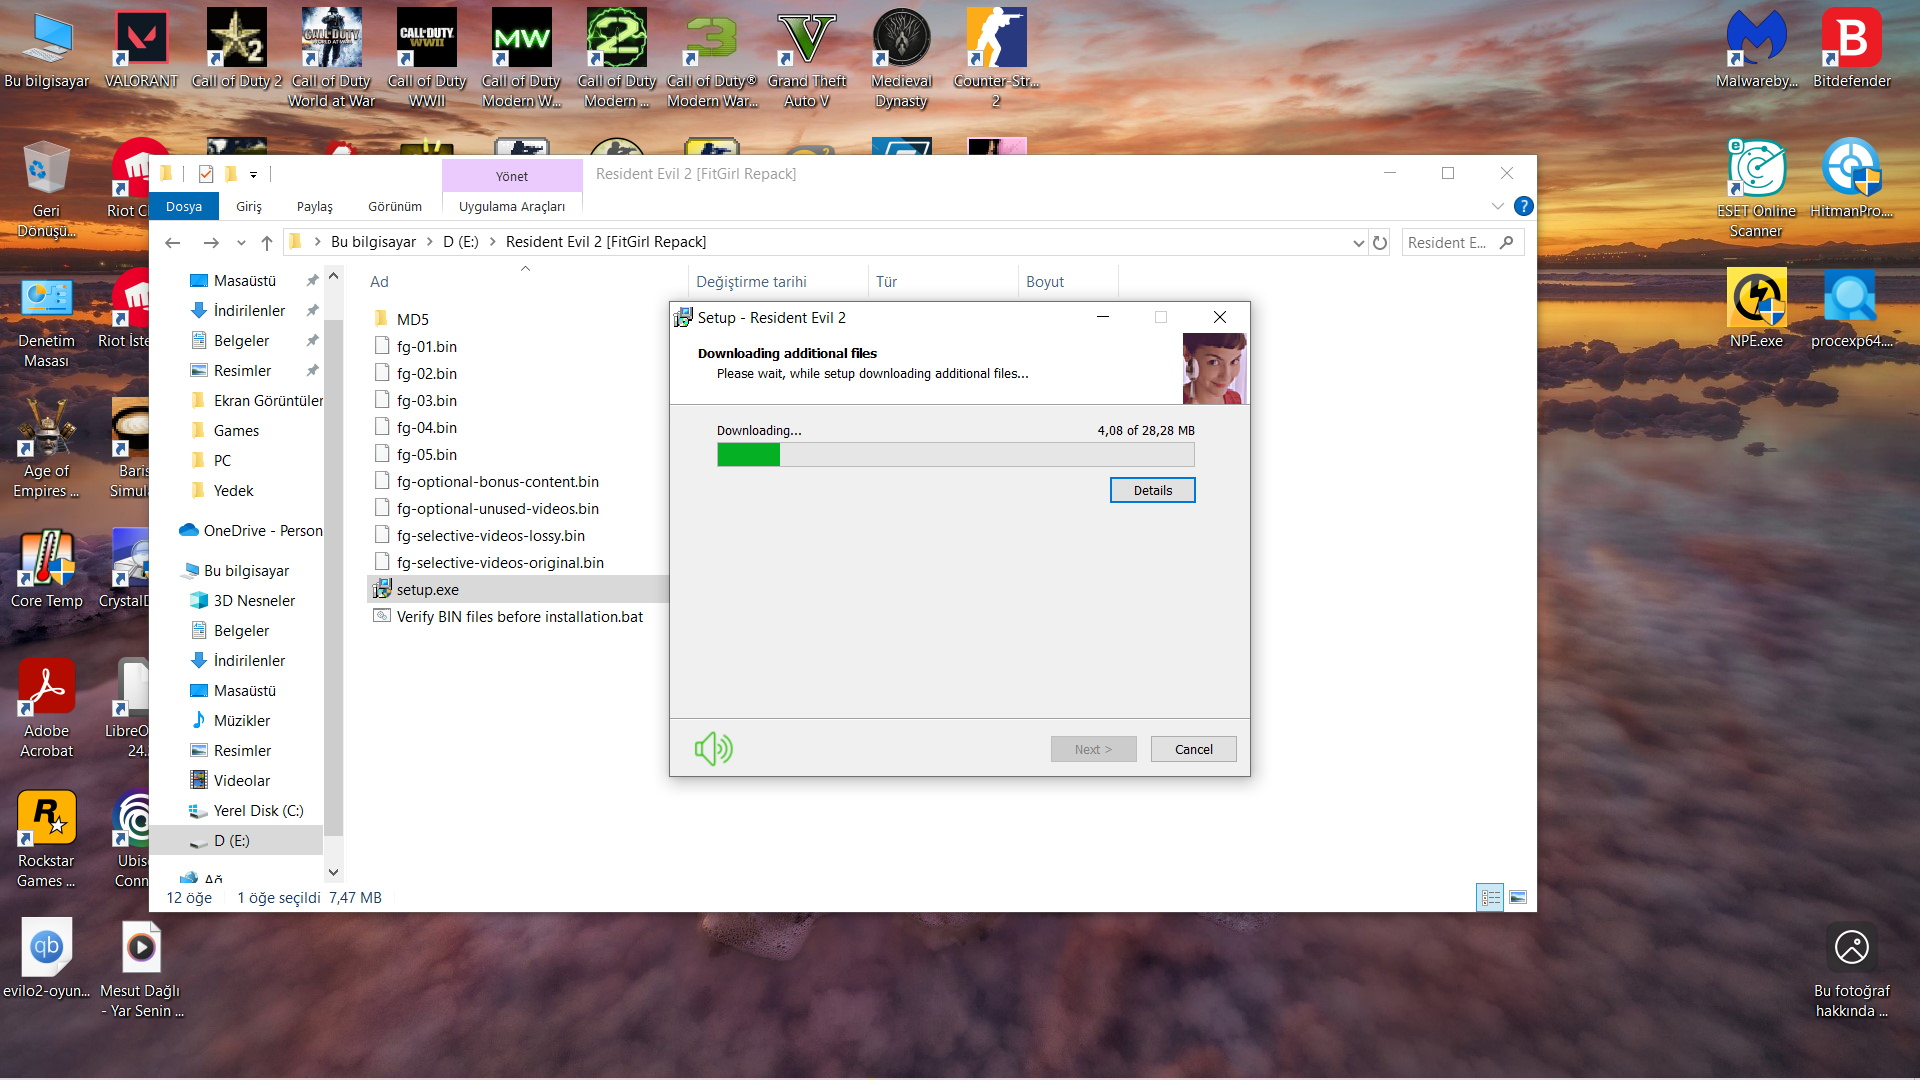The width and height of the screenshot is (1920, 1080).
Task: Click the Explorer search box
Action: pos(1463,242)
